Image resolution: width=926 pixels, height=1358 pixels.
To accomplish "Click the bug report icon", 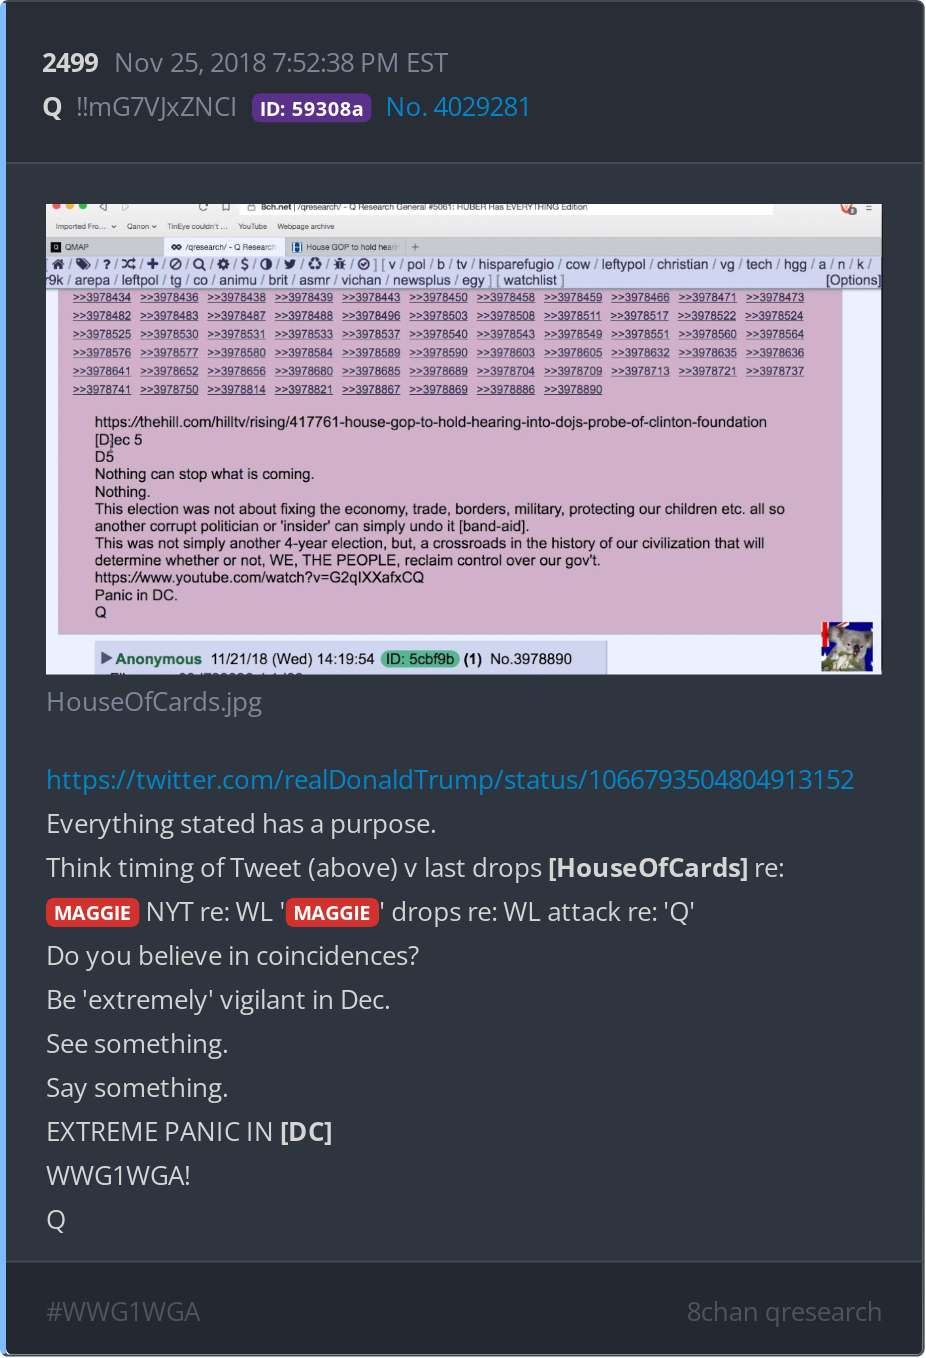I will [340, 264].
